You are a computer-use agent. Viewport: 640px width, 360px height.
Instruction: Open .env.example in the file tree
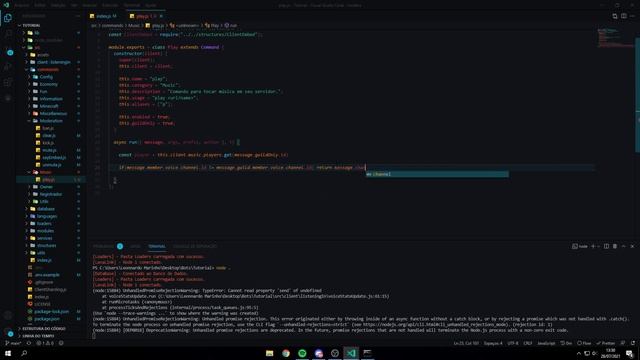pos(47,275)
